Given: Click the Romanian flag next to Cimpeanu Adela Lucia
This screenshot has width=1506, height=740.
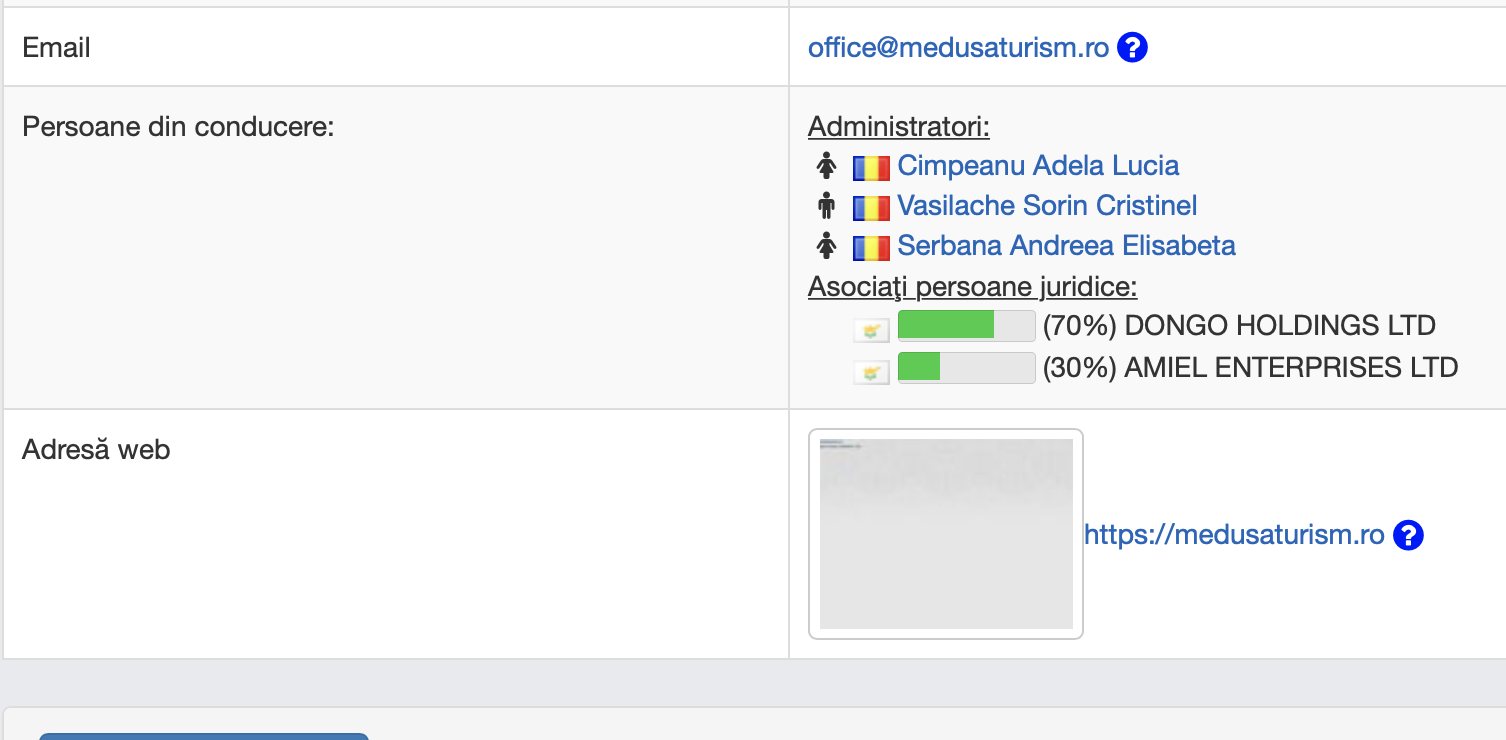Looking at the screenshot, I should (x=871, y=167).
